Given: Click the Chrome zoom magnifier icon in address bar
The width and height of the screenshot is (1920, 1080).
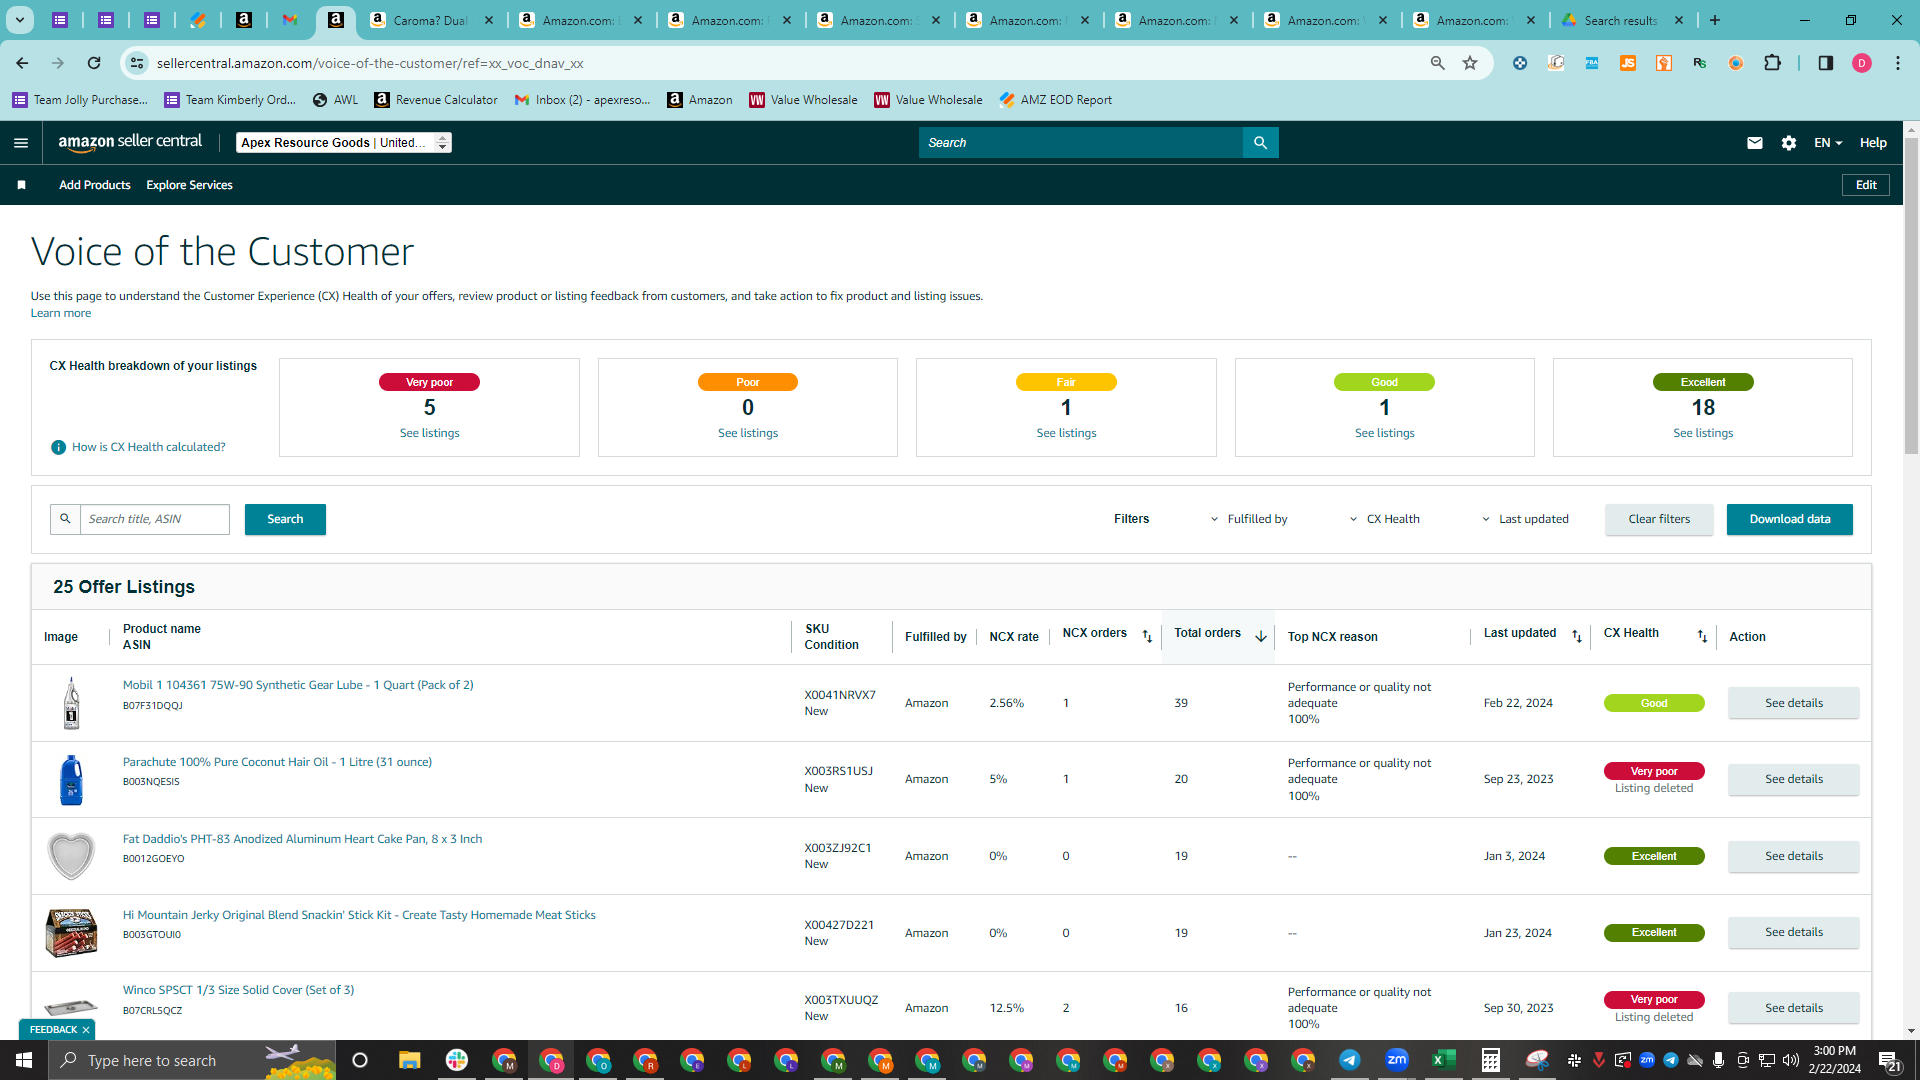Looking at the screenshot, I should pyautogui.click(x=1438, y=63).
